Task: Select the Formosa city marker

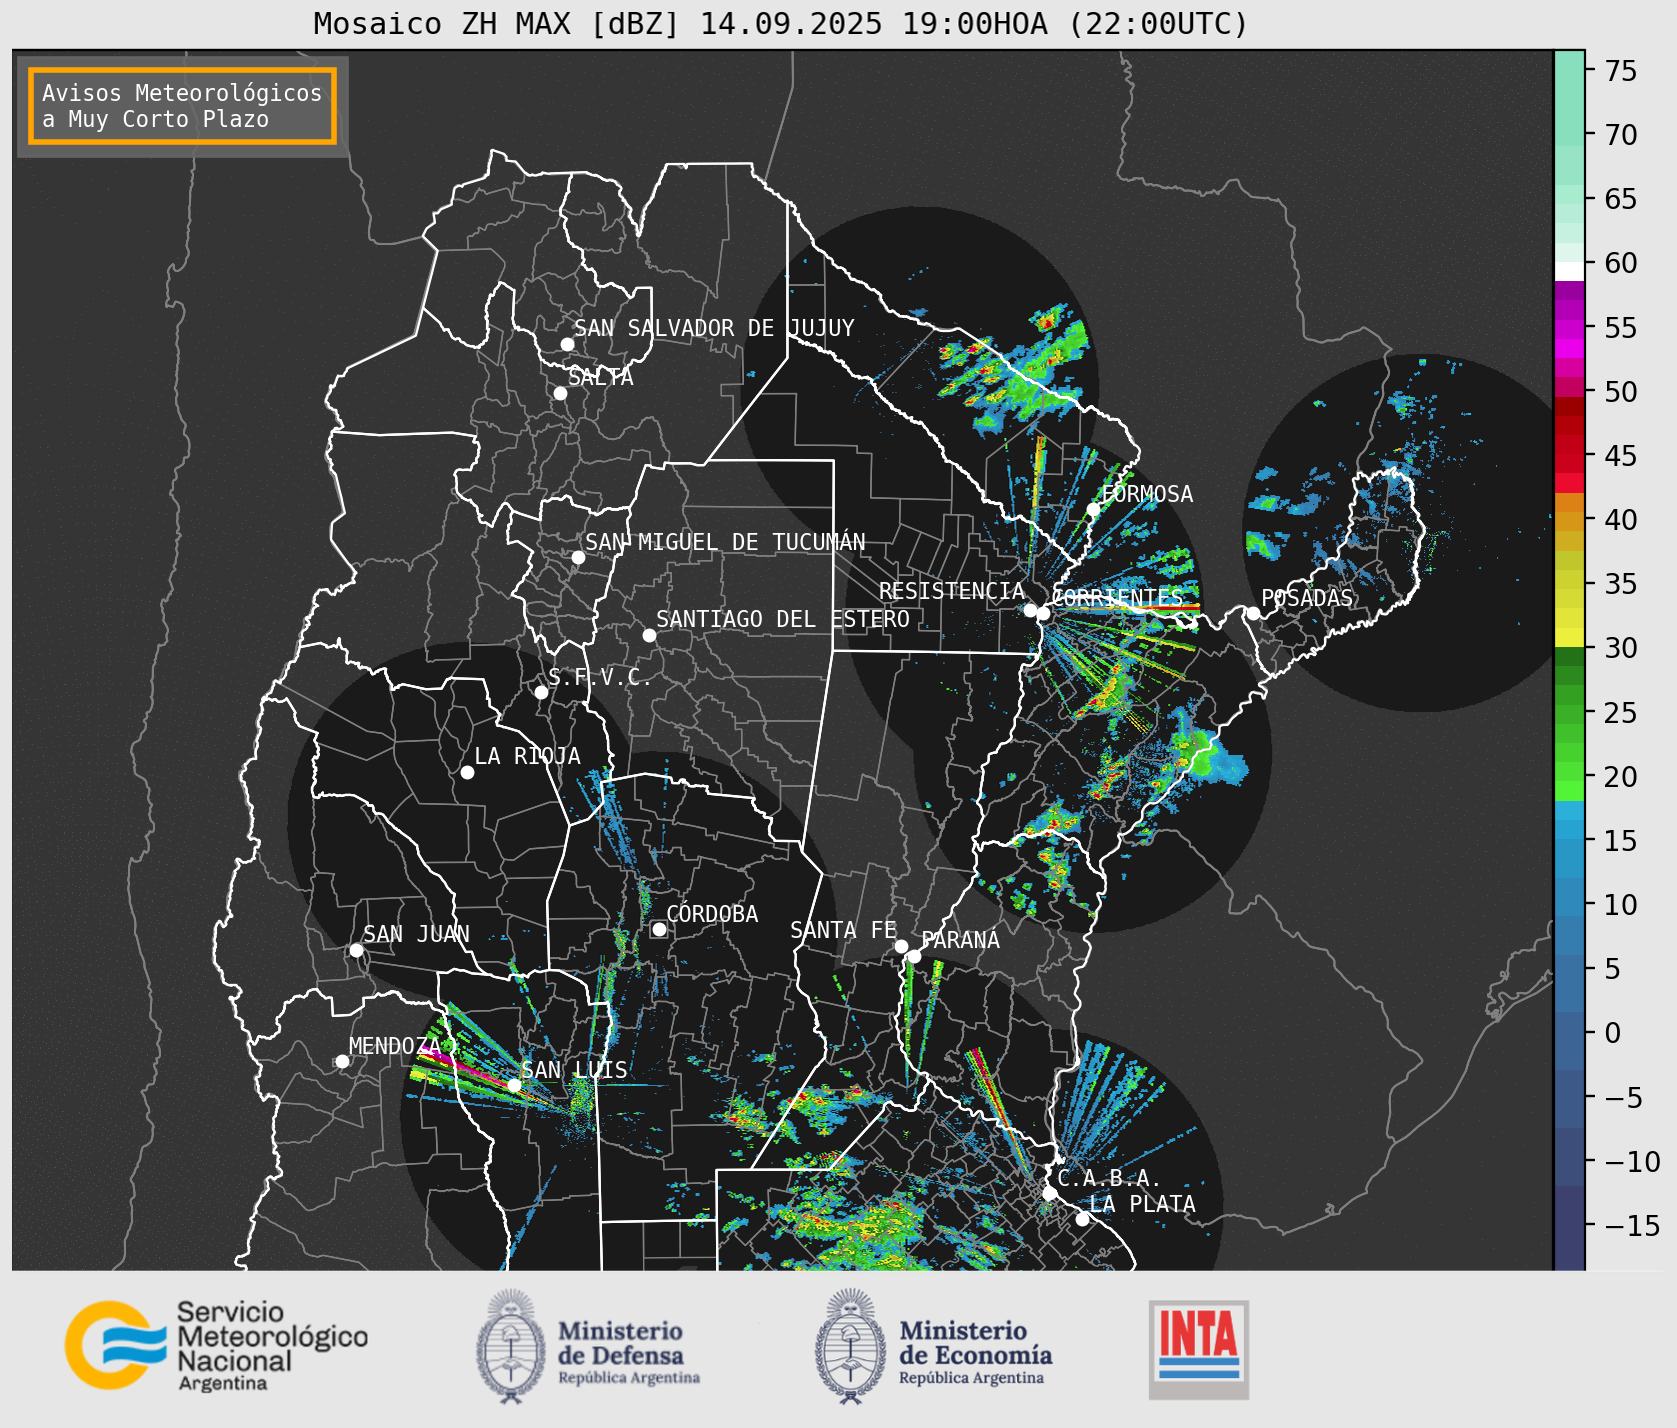Action: click(1093, 509)
